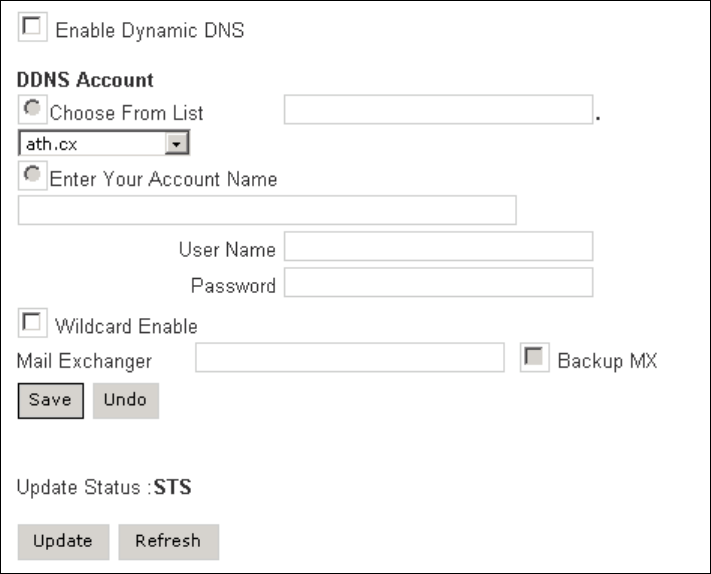
Task: Click the Wildcard Enable label text
Action: click(126, 326)
